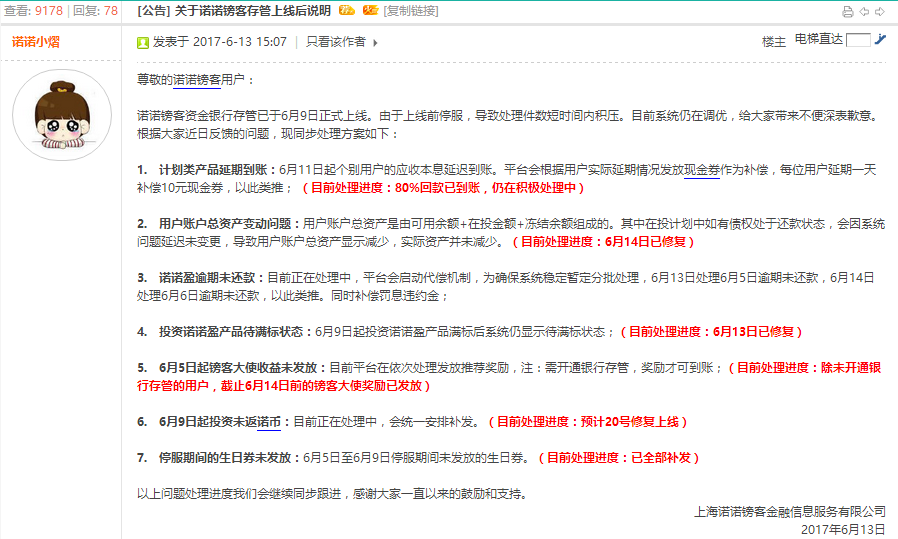Viewport: 898px width, 539px height.
Task: Click red text 80%回款已到账
Action: pos(437,188)
